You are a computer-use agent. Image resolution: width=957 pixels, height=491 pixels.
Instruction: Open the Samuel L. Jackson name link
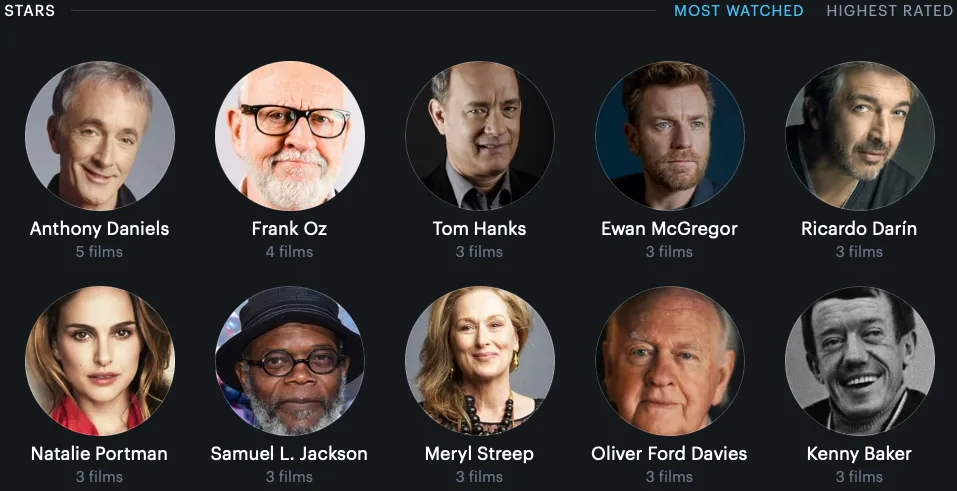[289, 454]
